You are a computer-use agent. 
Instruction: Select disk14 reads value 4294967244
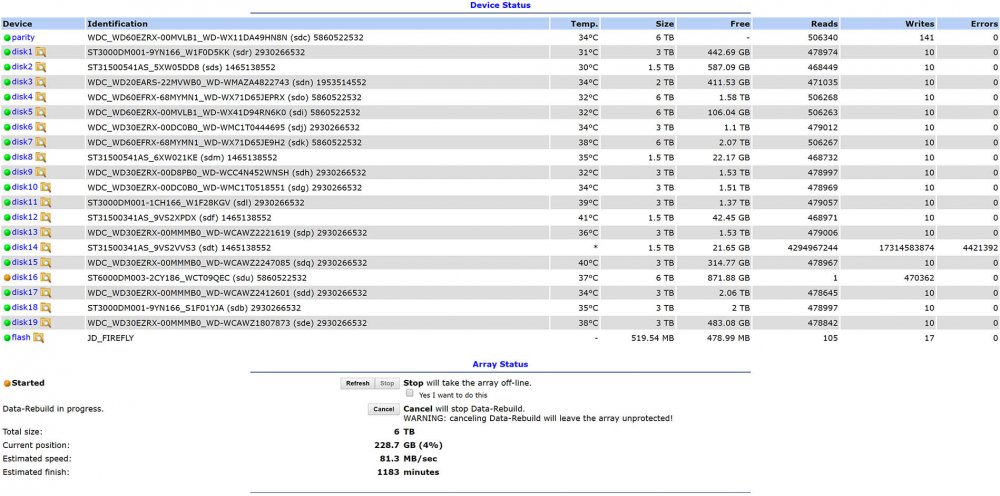coord(811,247)
